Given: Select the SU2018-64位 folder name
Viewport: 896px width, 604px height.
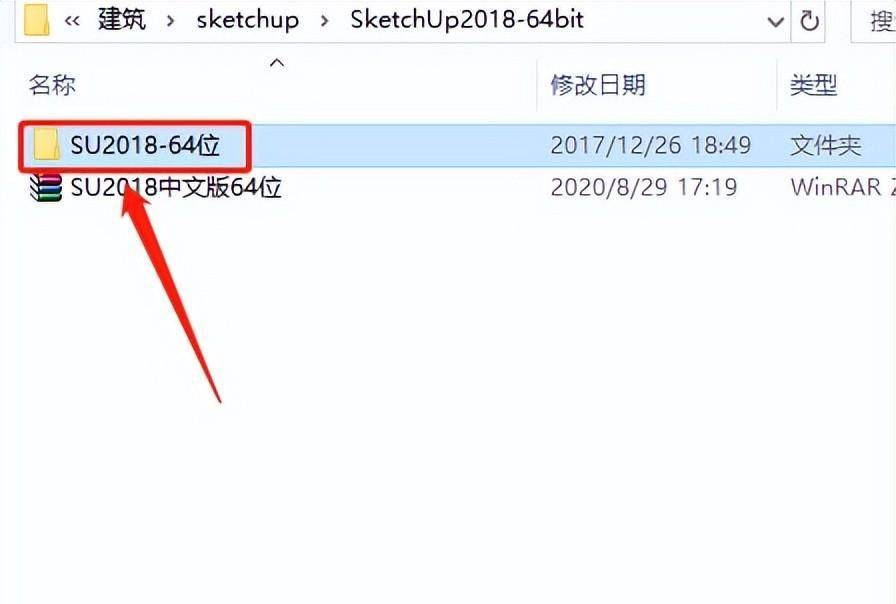Looking at the screenshot, I should coord(145,145).
